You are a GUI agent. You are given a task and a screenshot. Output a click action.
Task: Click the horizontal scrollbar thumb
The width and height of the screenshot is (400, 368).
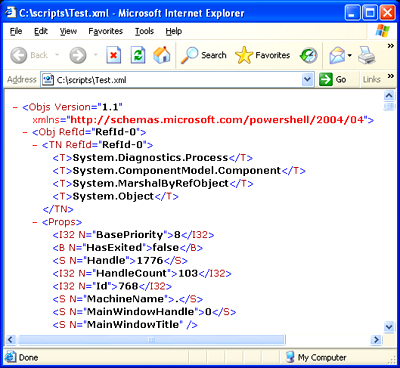[x=151, y=340]
